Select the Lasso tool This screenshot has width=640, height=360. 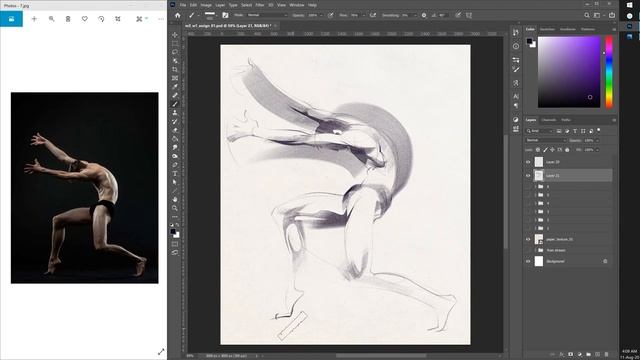coord(175,52)
